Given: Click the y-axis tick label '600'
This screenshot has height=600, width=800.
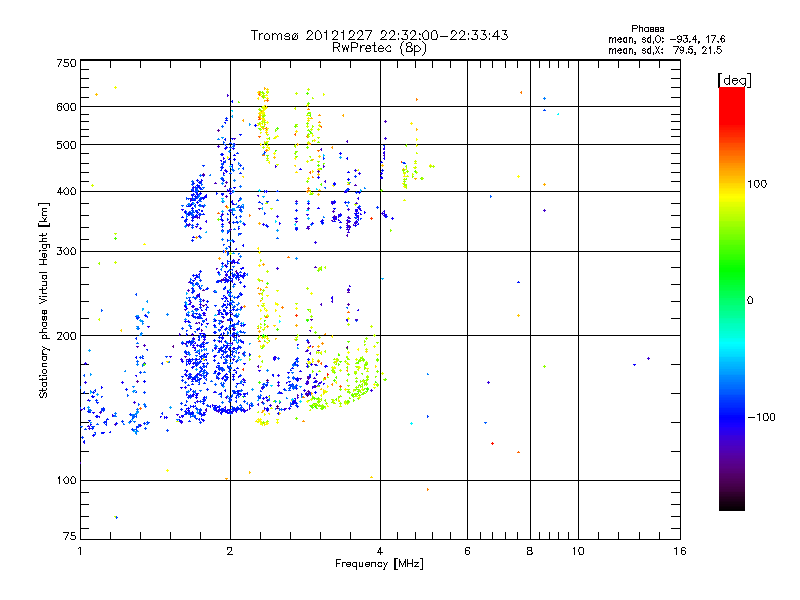Looking at the screenshot, I should point(66,107).
